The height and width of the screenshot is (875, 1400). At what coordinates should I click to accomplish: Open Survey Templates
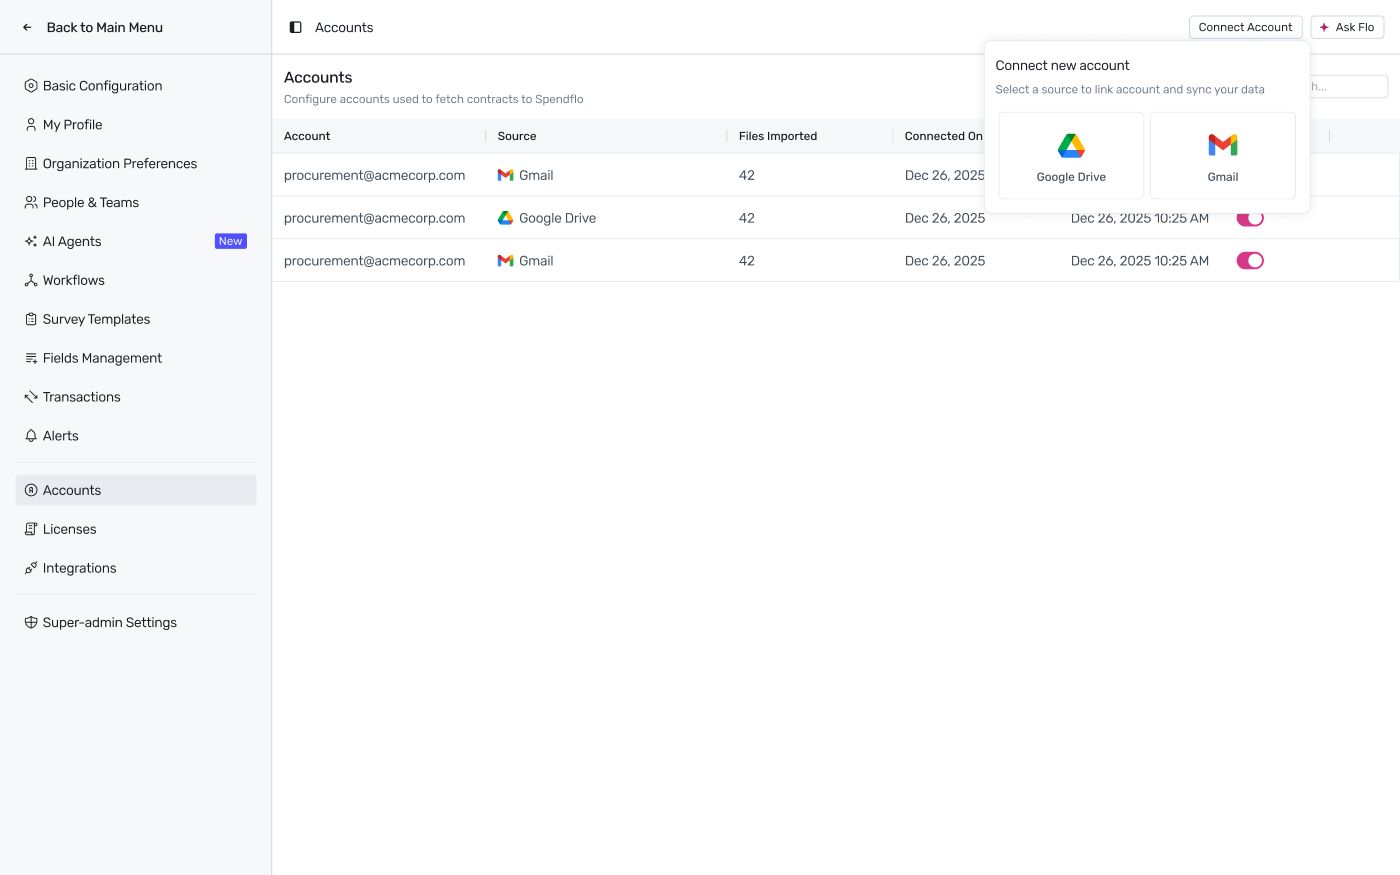click(x=136, y=320)
